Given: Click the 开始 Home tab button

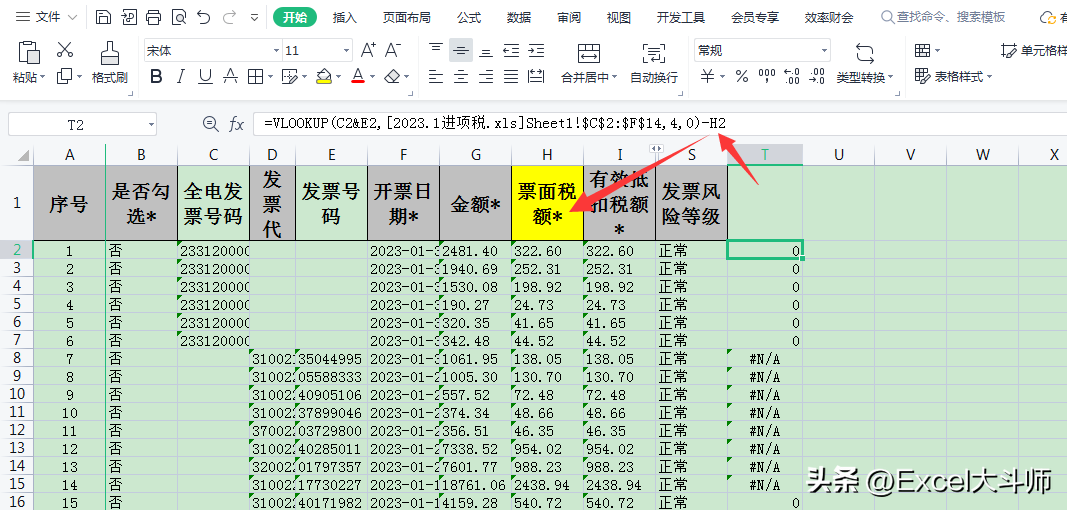Looking at the screenshot, I should point(295,18).
